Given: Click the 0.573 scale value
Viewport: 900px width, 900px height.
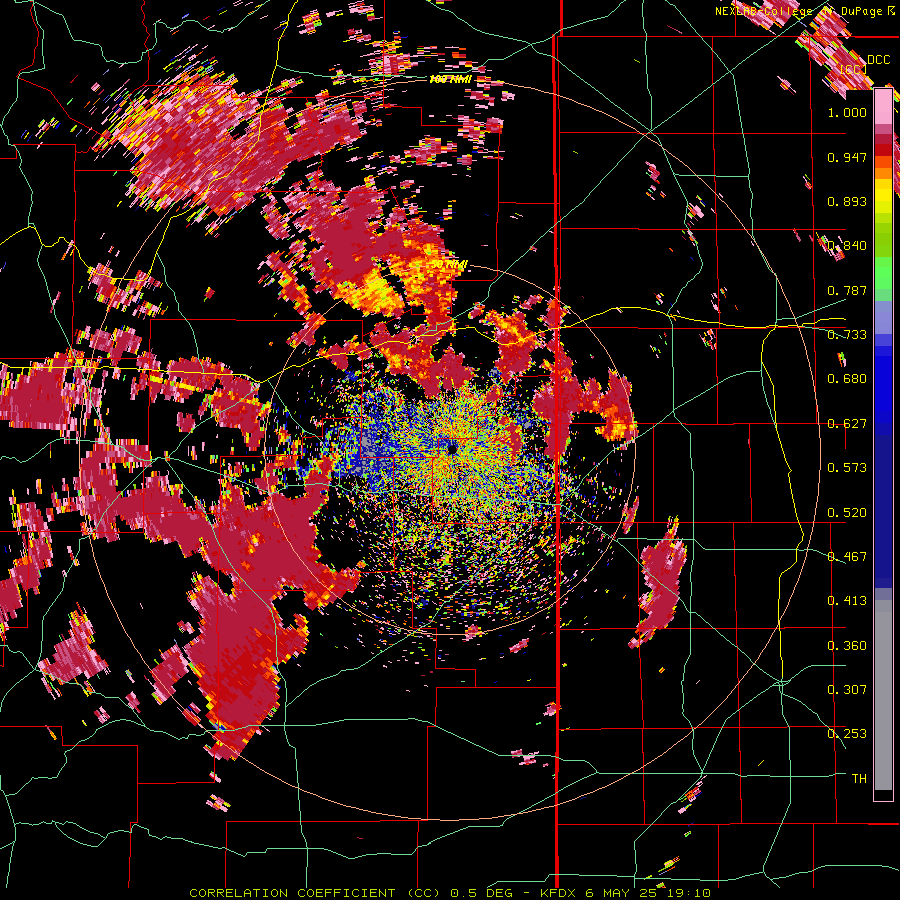Looking at the screenshot, I should coord(847,468).
